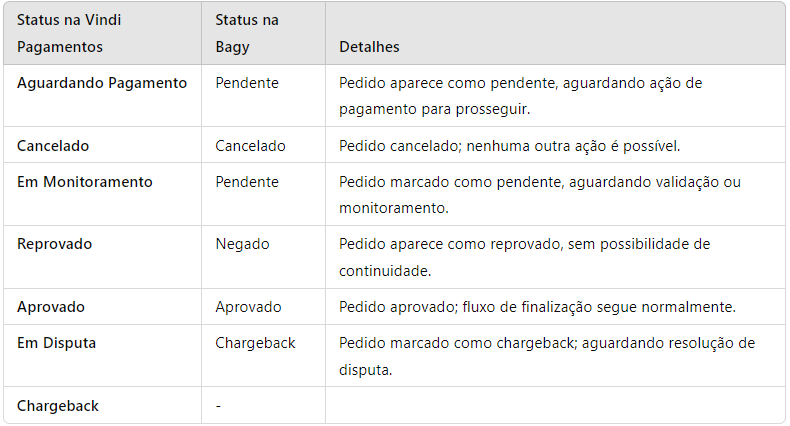Viewport: 790px width, 426px height.
Task: Select 'Chargeback' in the Bagy status column
Action: point(255,343)
